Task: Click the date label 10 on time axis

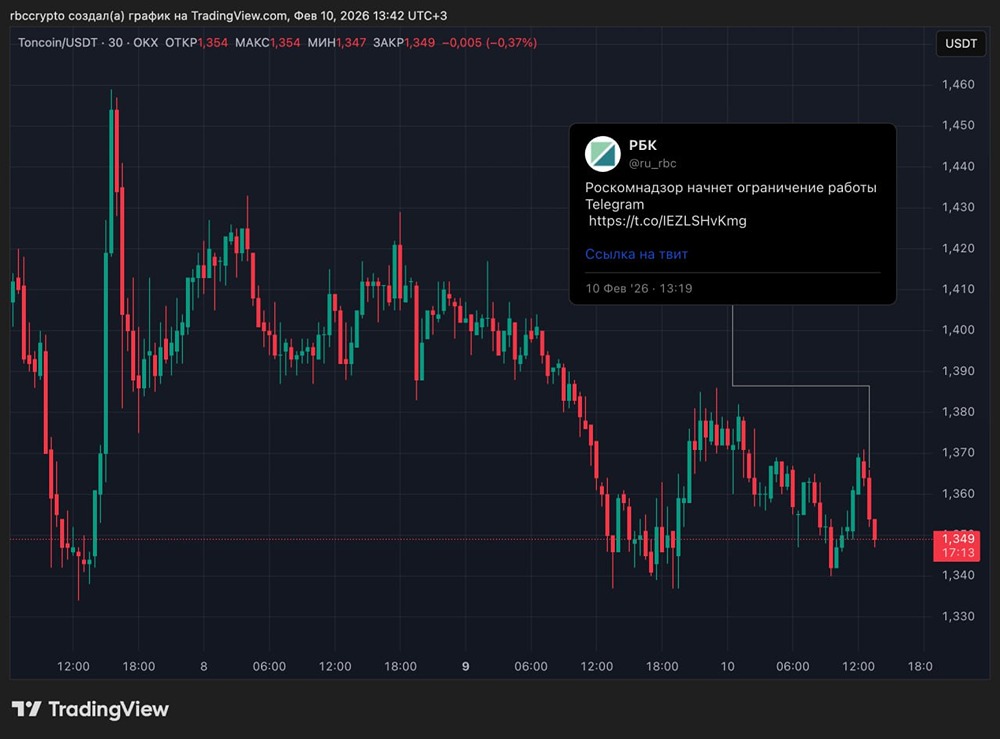Action: [x=727, y=666]
